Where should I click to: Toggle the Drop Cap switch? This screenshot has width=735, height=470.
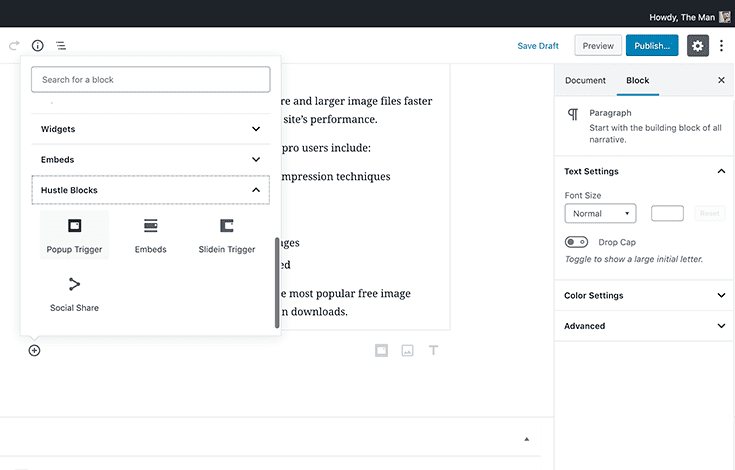(577, 242)
